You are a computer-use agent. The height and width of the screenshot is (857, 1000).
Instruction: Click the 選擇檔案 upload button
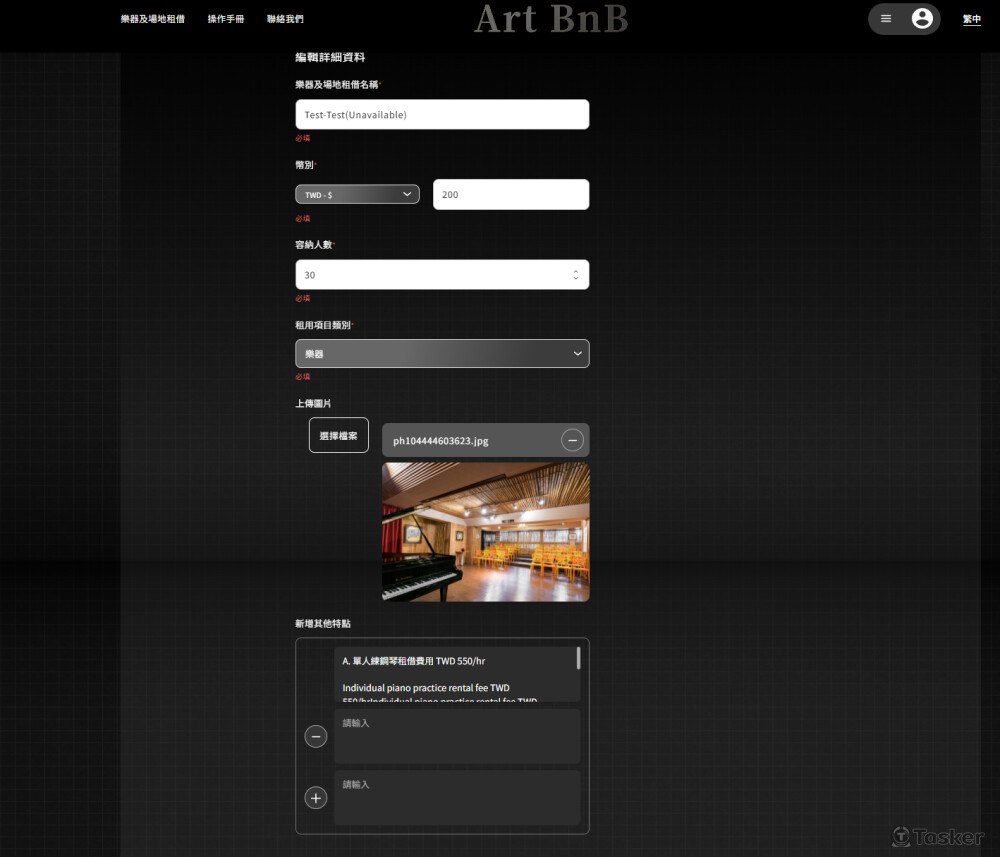(x=339, y=436)
